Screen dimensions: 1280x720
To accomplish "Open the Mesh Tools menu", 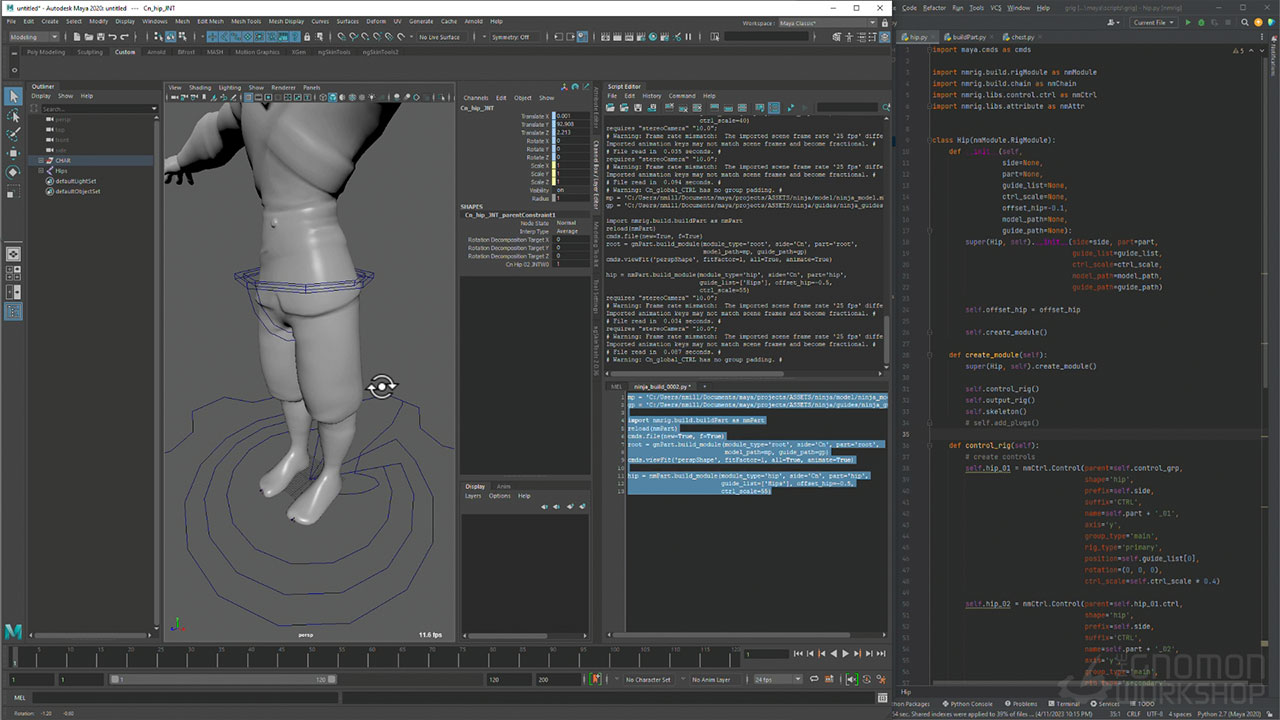I will click(x=246, y=21).
